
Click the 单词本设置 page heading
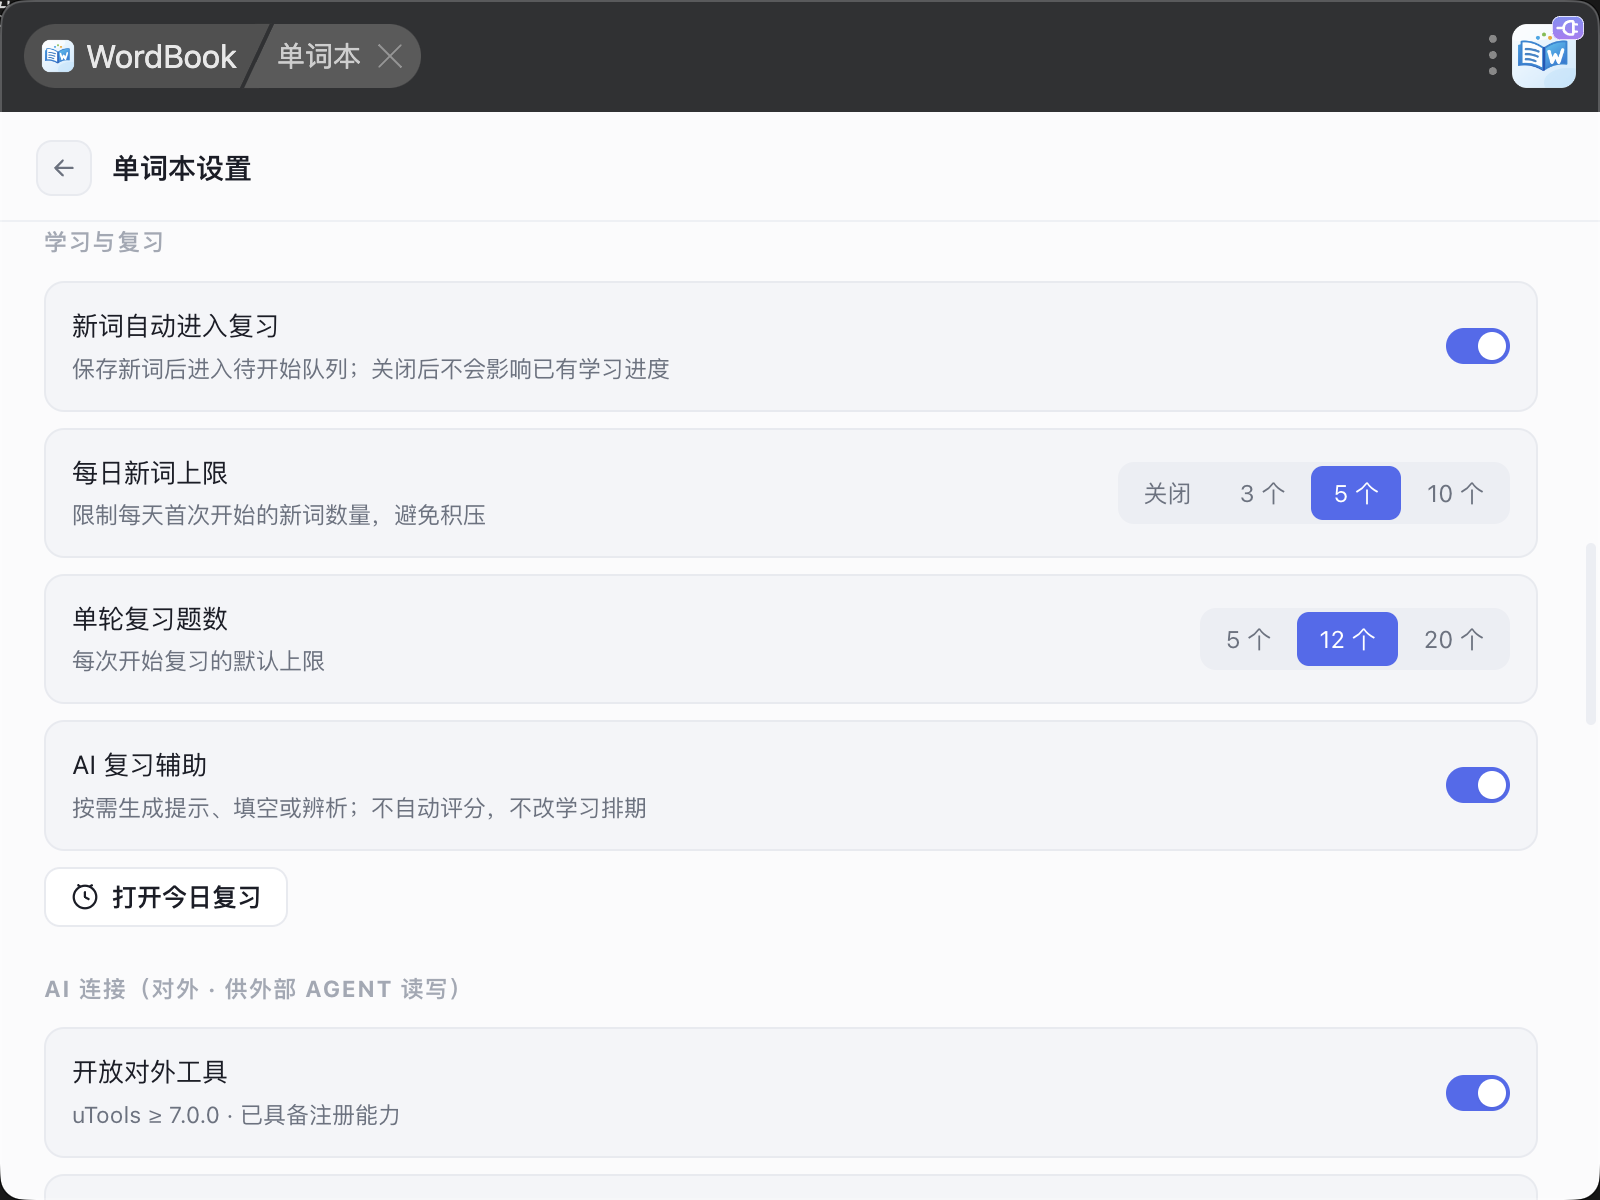(182, 168)
